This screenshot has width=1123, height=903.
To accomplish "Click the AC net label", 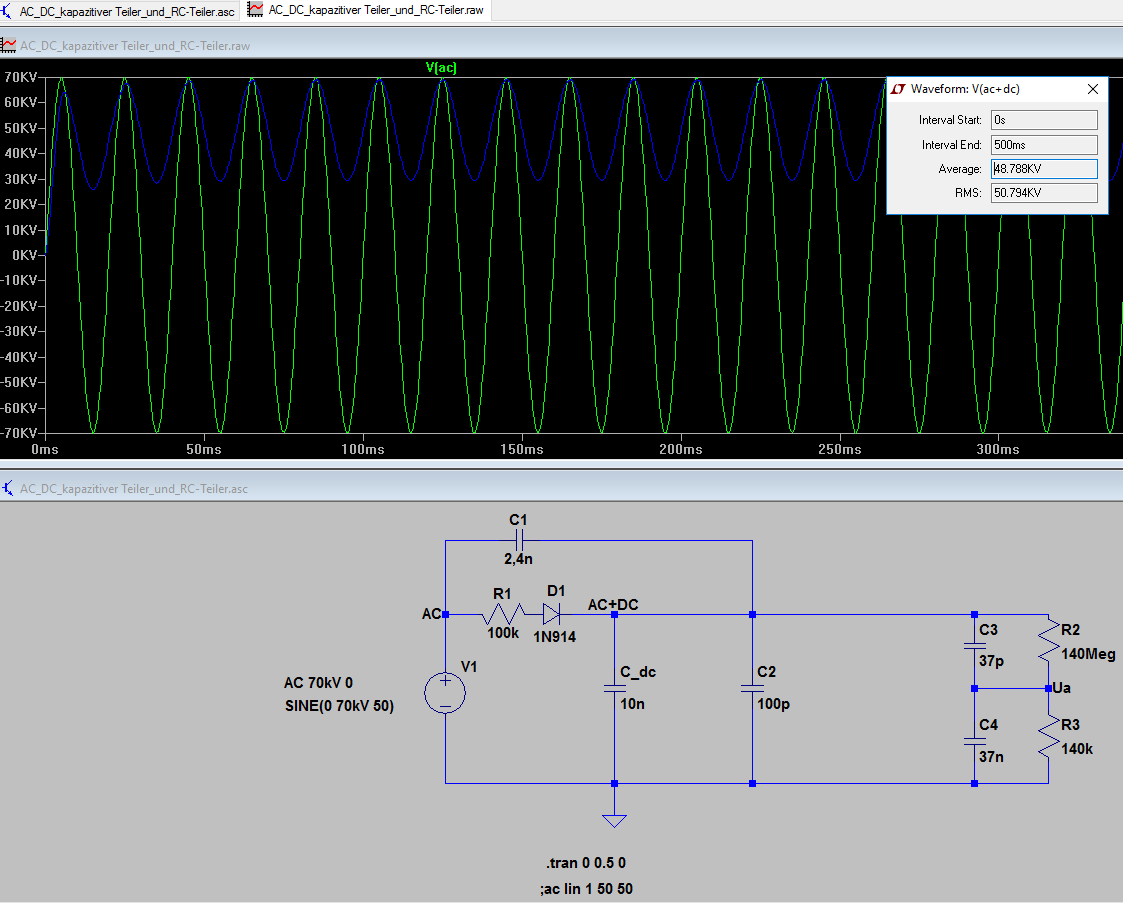I will pos(431,614).
